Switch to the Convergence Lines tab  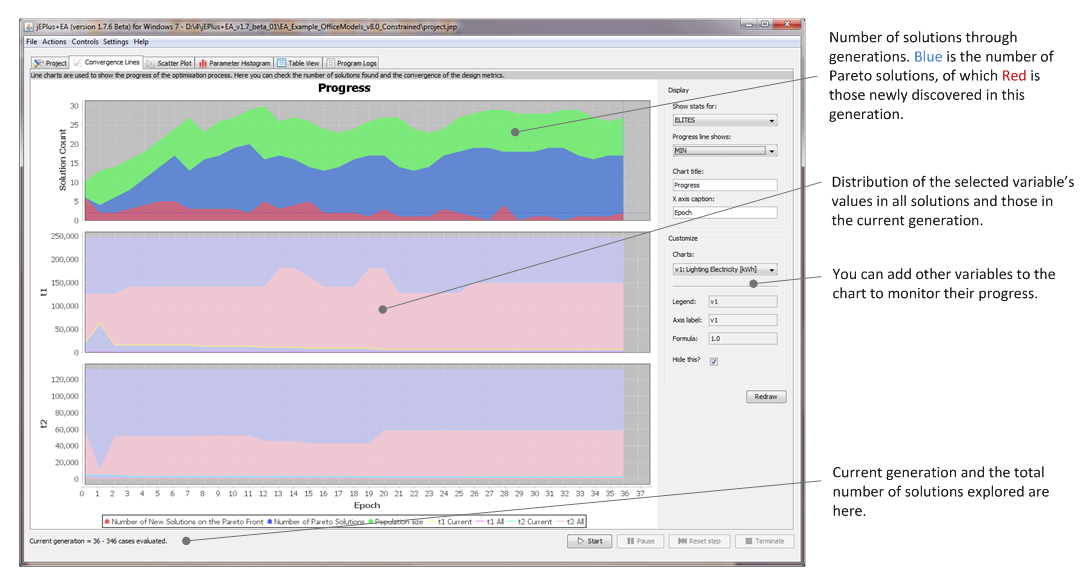point(107,62)
